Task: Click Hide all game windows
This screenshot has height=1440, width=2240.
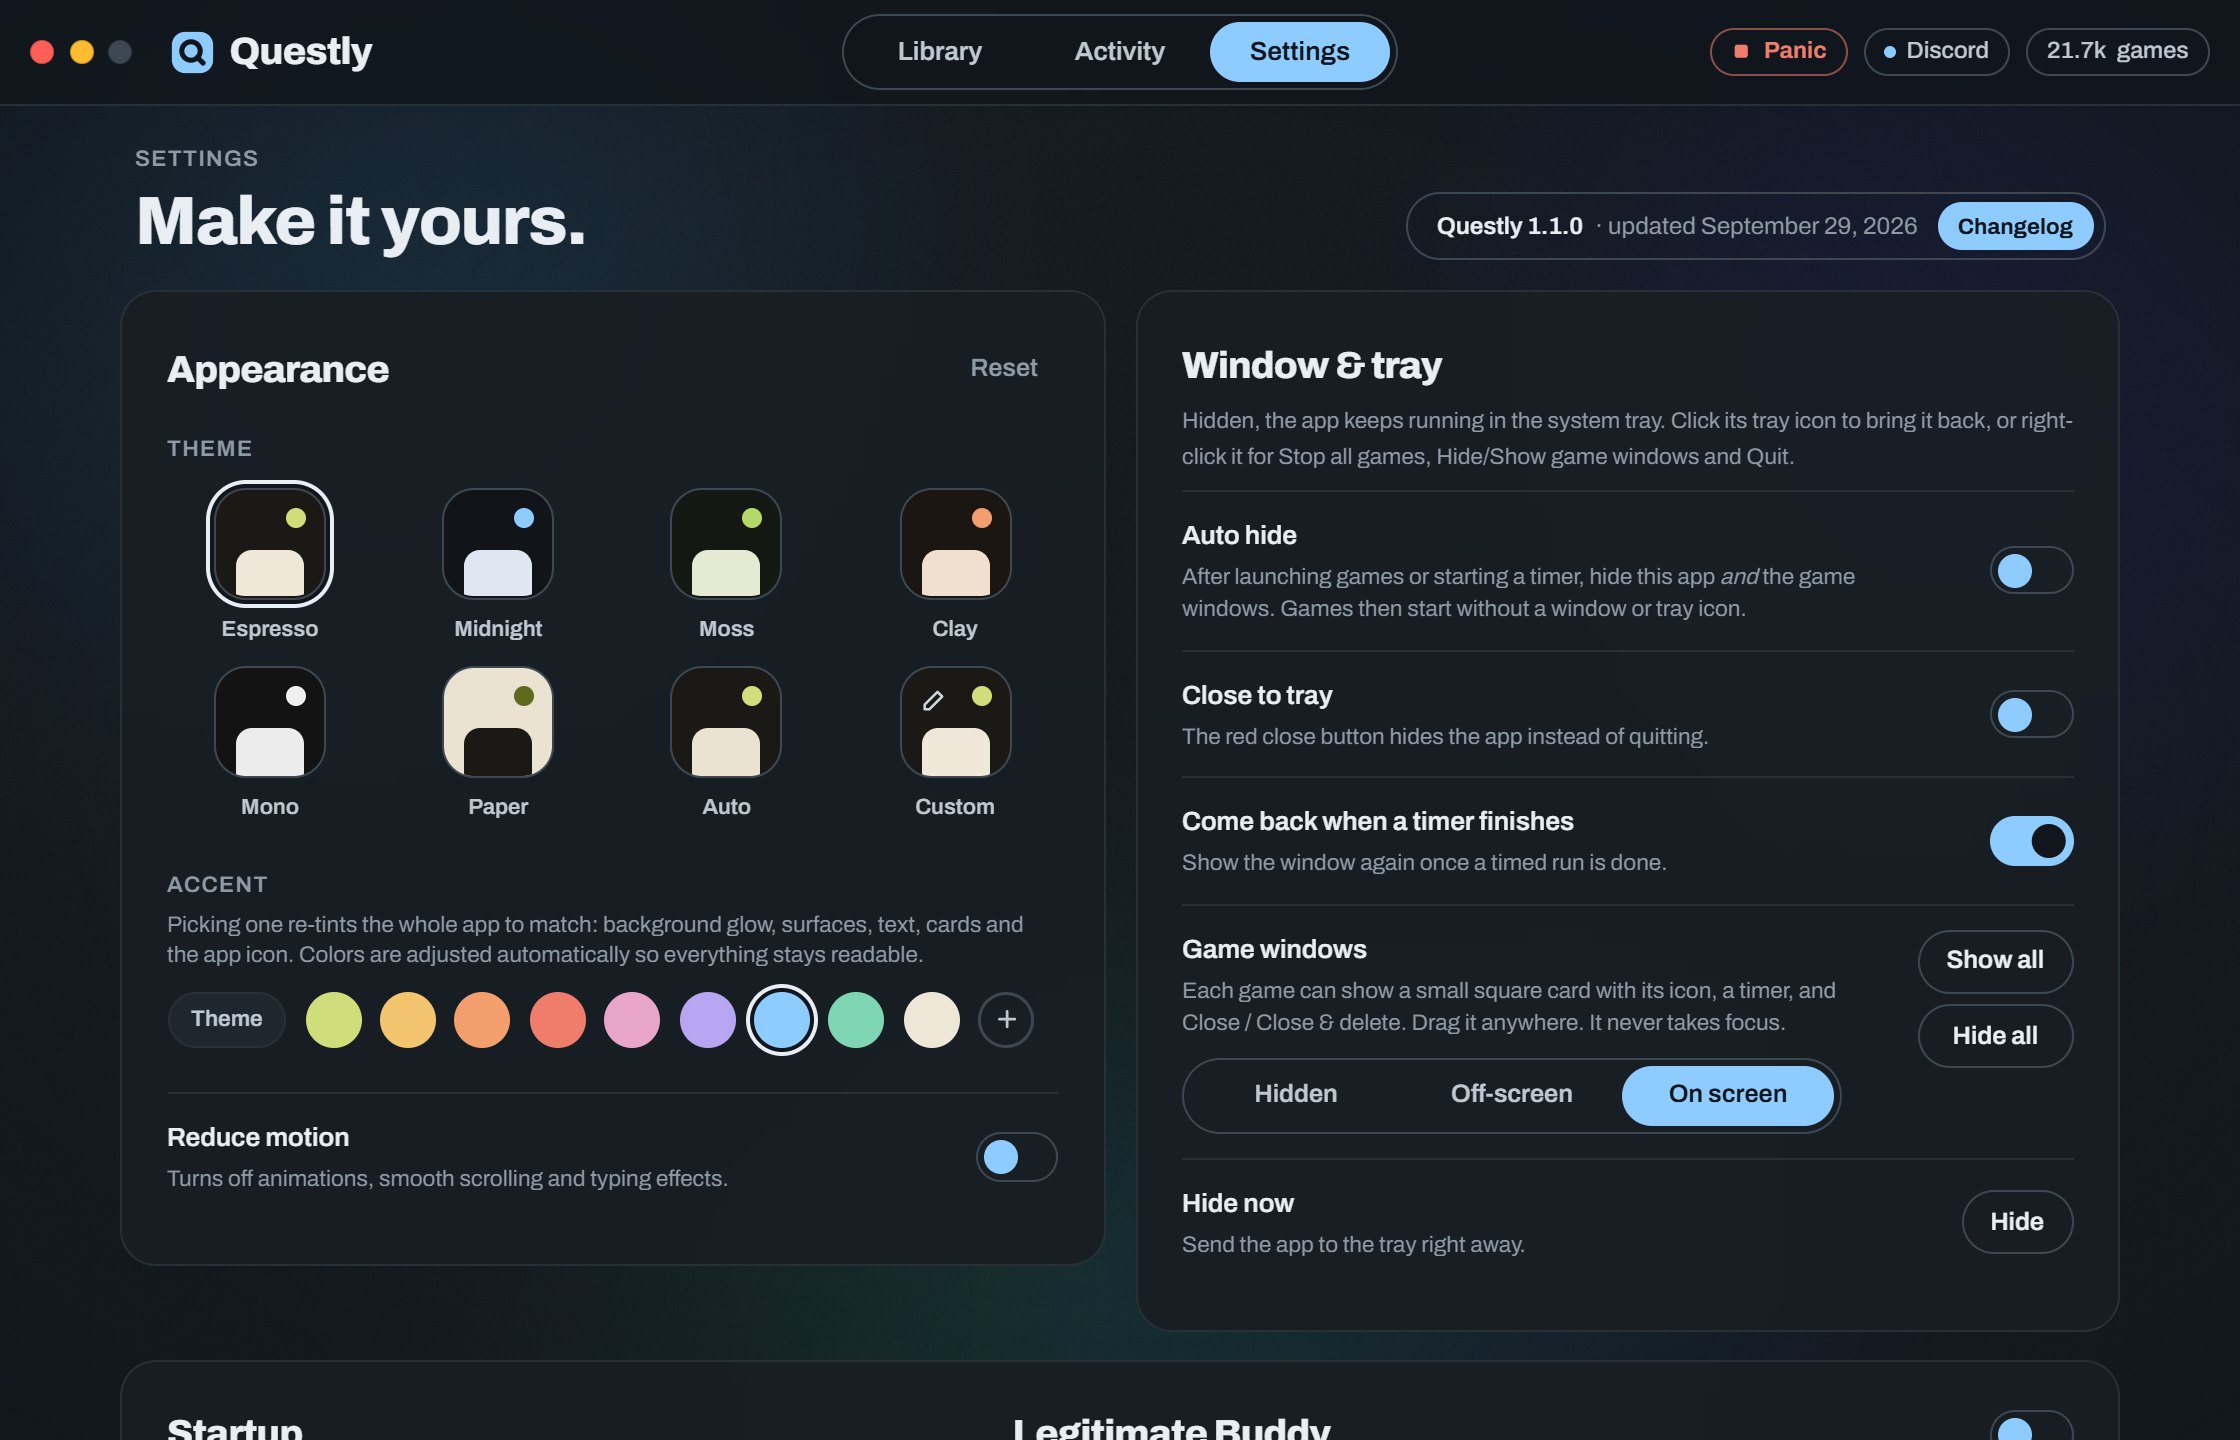Action: (1995, 1036)
